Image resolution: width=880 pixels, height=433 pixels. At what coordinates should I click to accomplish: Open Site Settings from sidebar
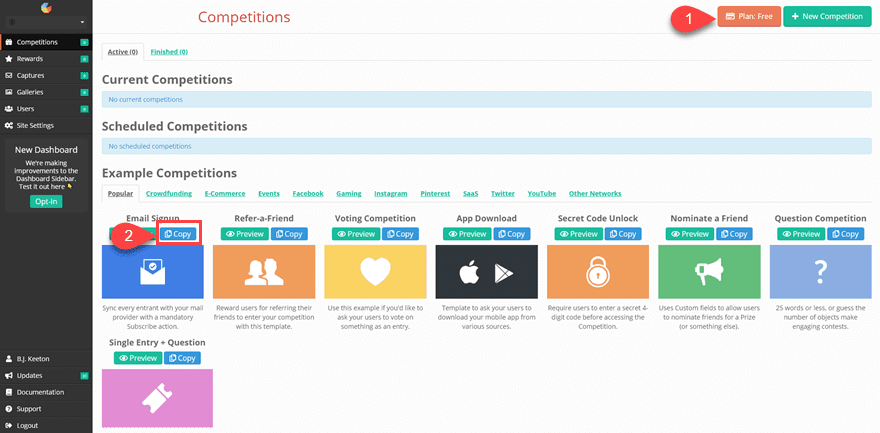(x=35, y=125)
